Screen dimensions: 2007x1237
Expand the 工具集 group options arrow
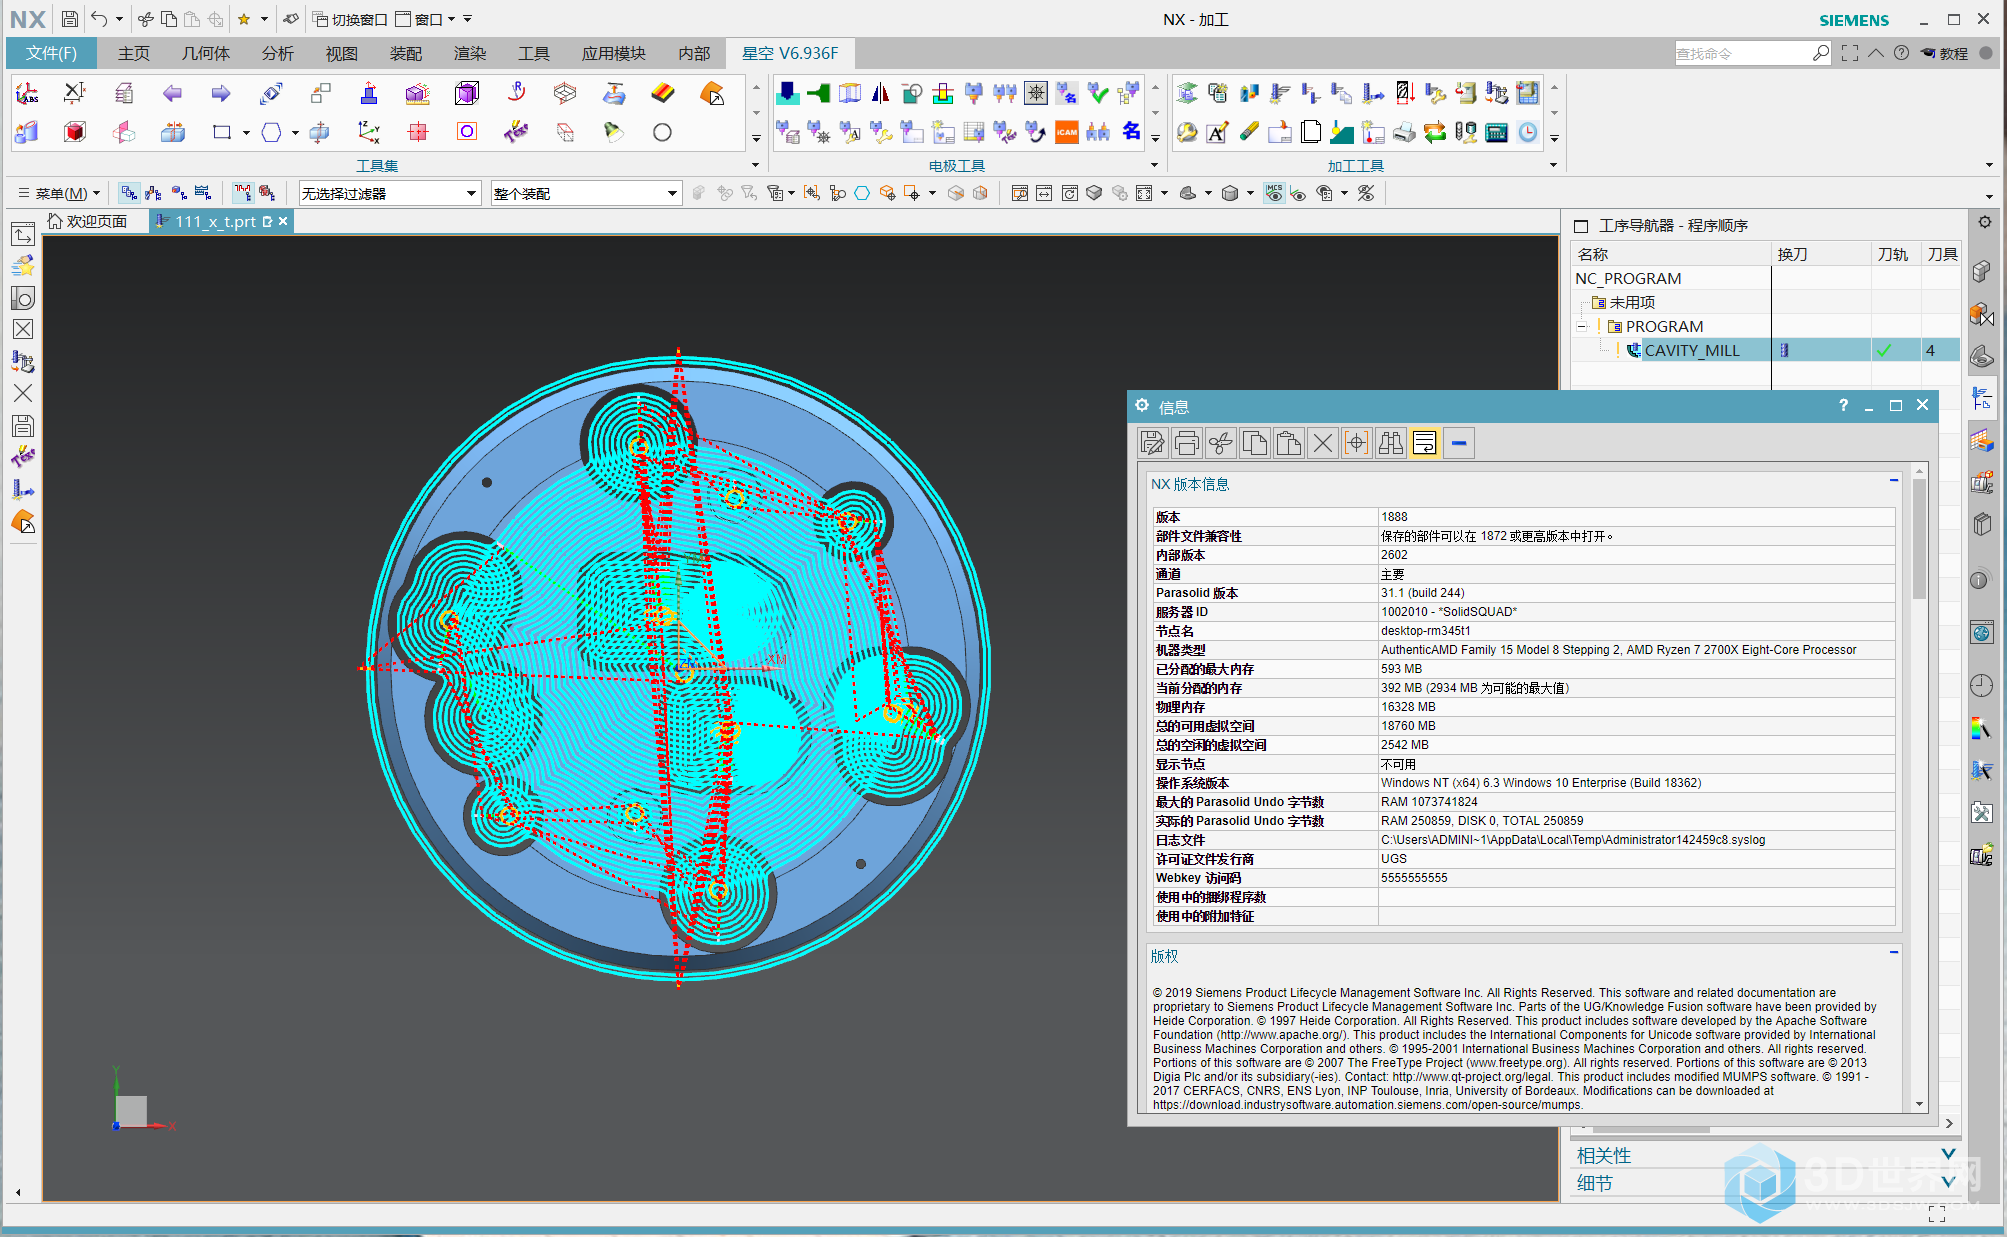(755, 165)
